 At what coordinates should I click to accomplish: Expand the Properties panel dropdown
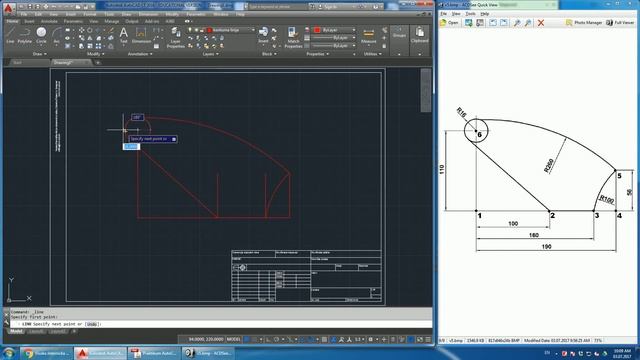pyautogui.click(x=317, y=54)
